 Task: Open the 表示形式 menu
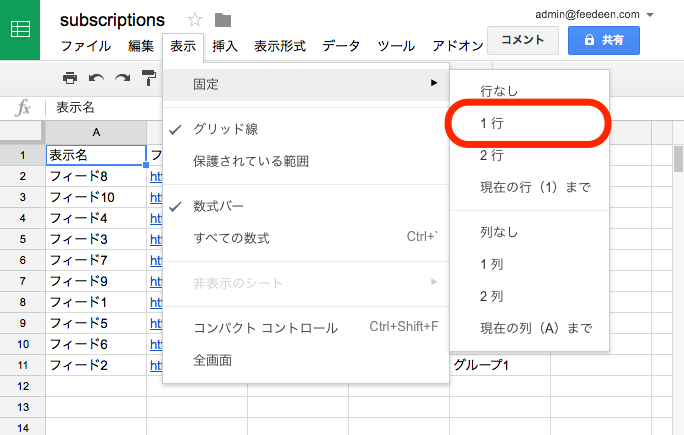coord(280,46)
